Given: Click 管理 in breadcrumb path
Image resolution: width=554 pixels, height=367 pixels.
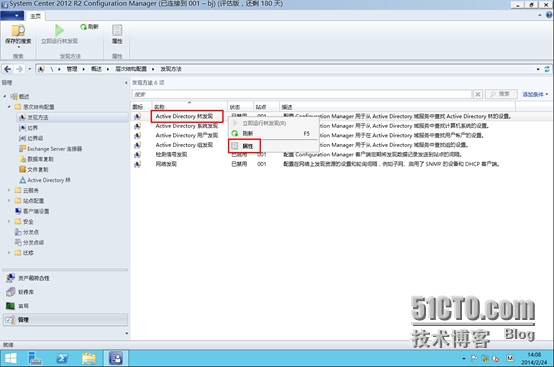Looking at the screenshot, I should point(72,69).
